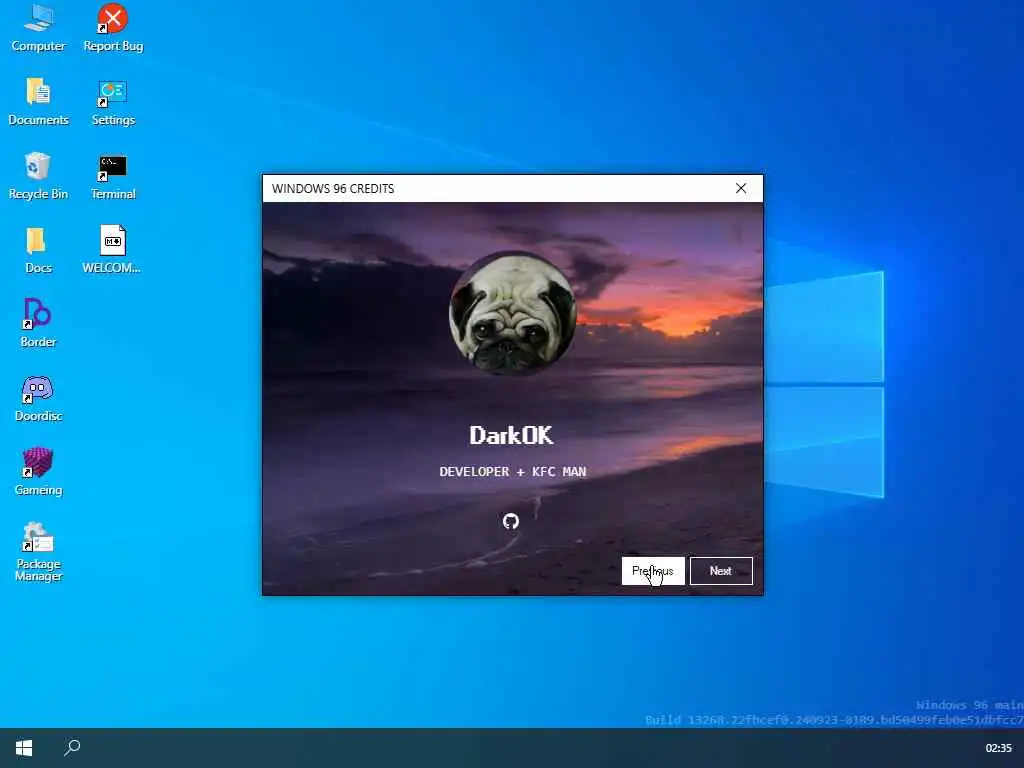1024x768 pixels.
Task: Click the taskbar search magnifier
Action: pos(72,748)
